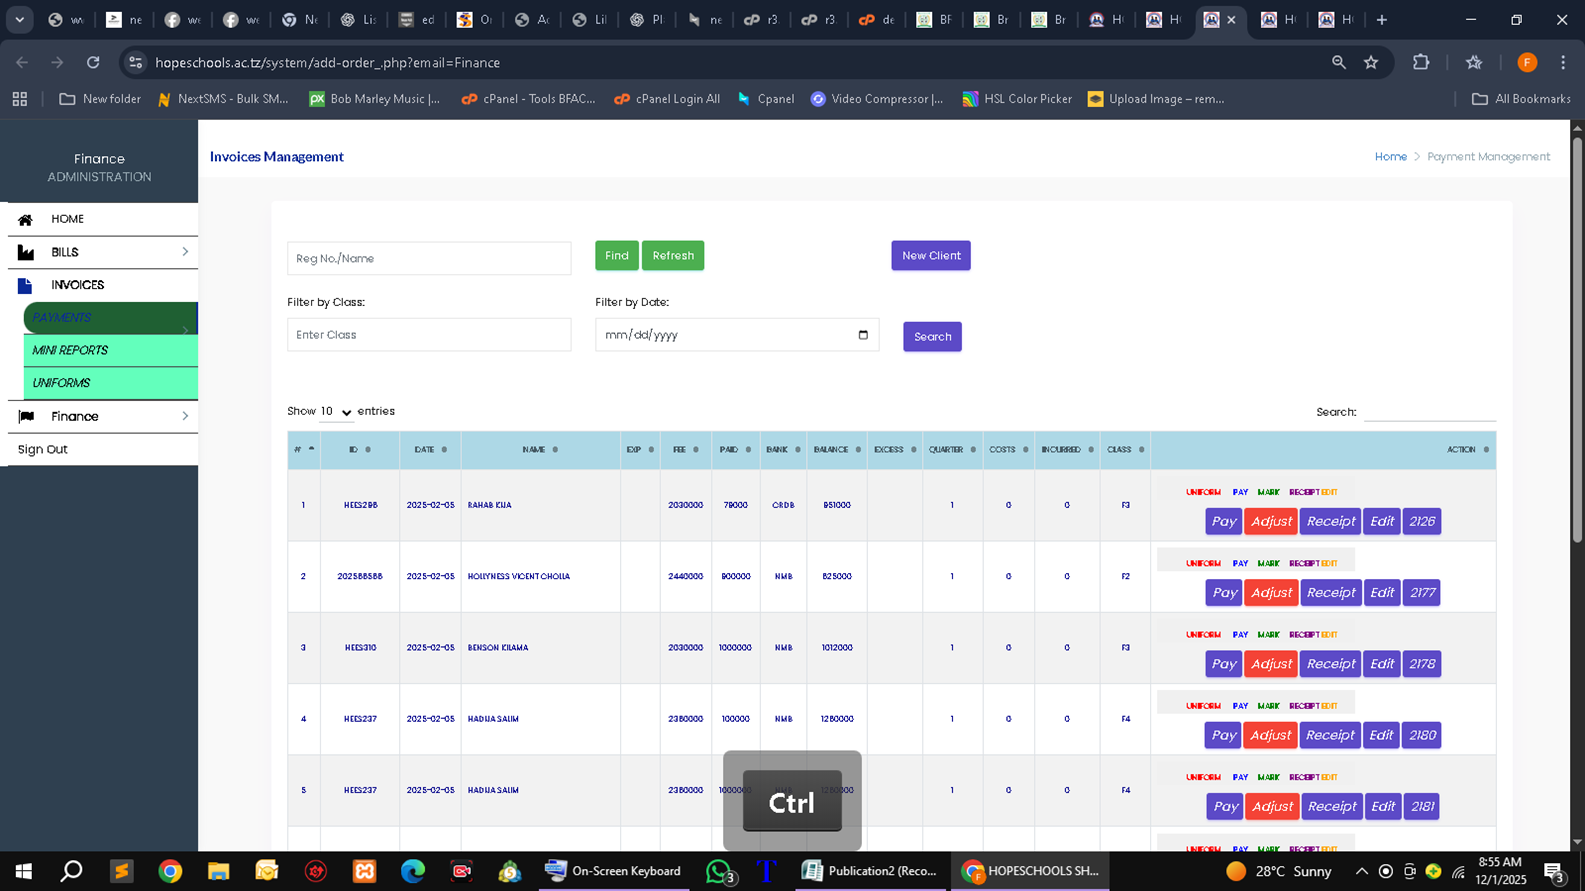1585x891 pixels.
Task: Click the HOME house icon in sidebar
Action: tap(26, 219)
